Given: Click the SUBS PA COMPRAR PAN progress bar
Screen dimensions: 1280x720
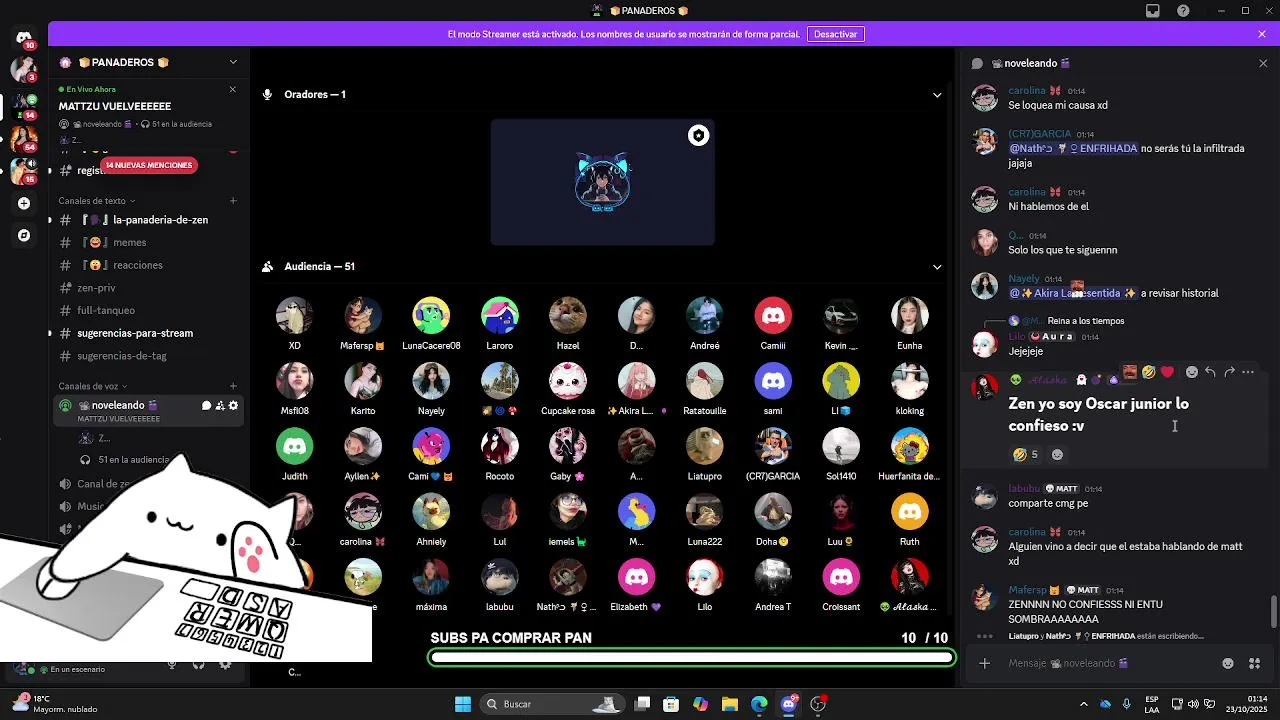Looking at the screenshot, I should pos(692,657).
